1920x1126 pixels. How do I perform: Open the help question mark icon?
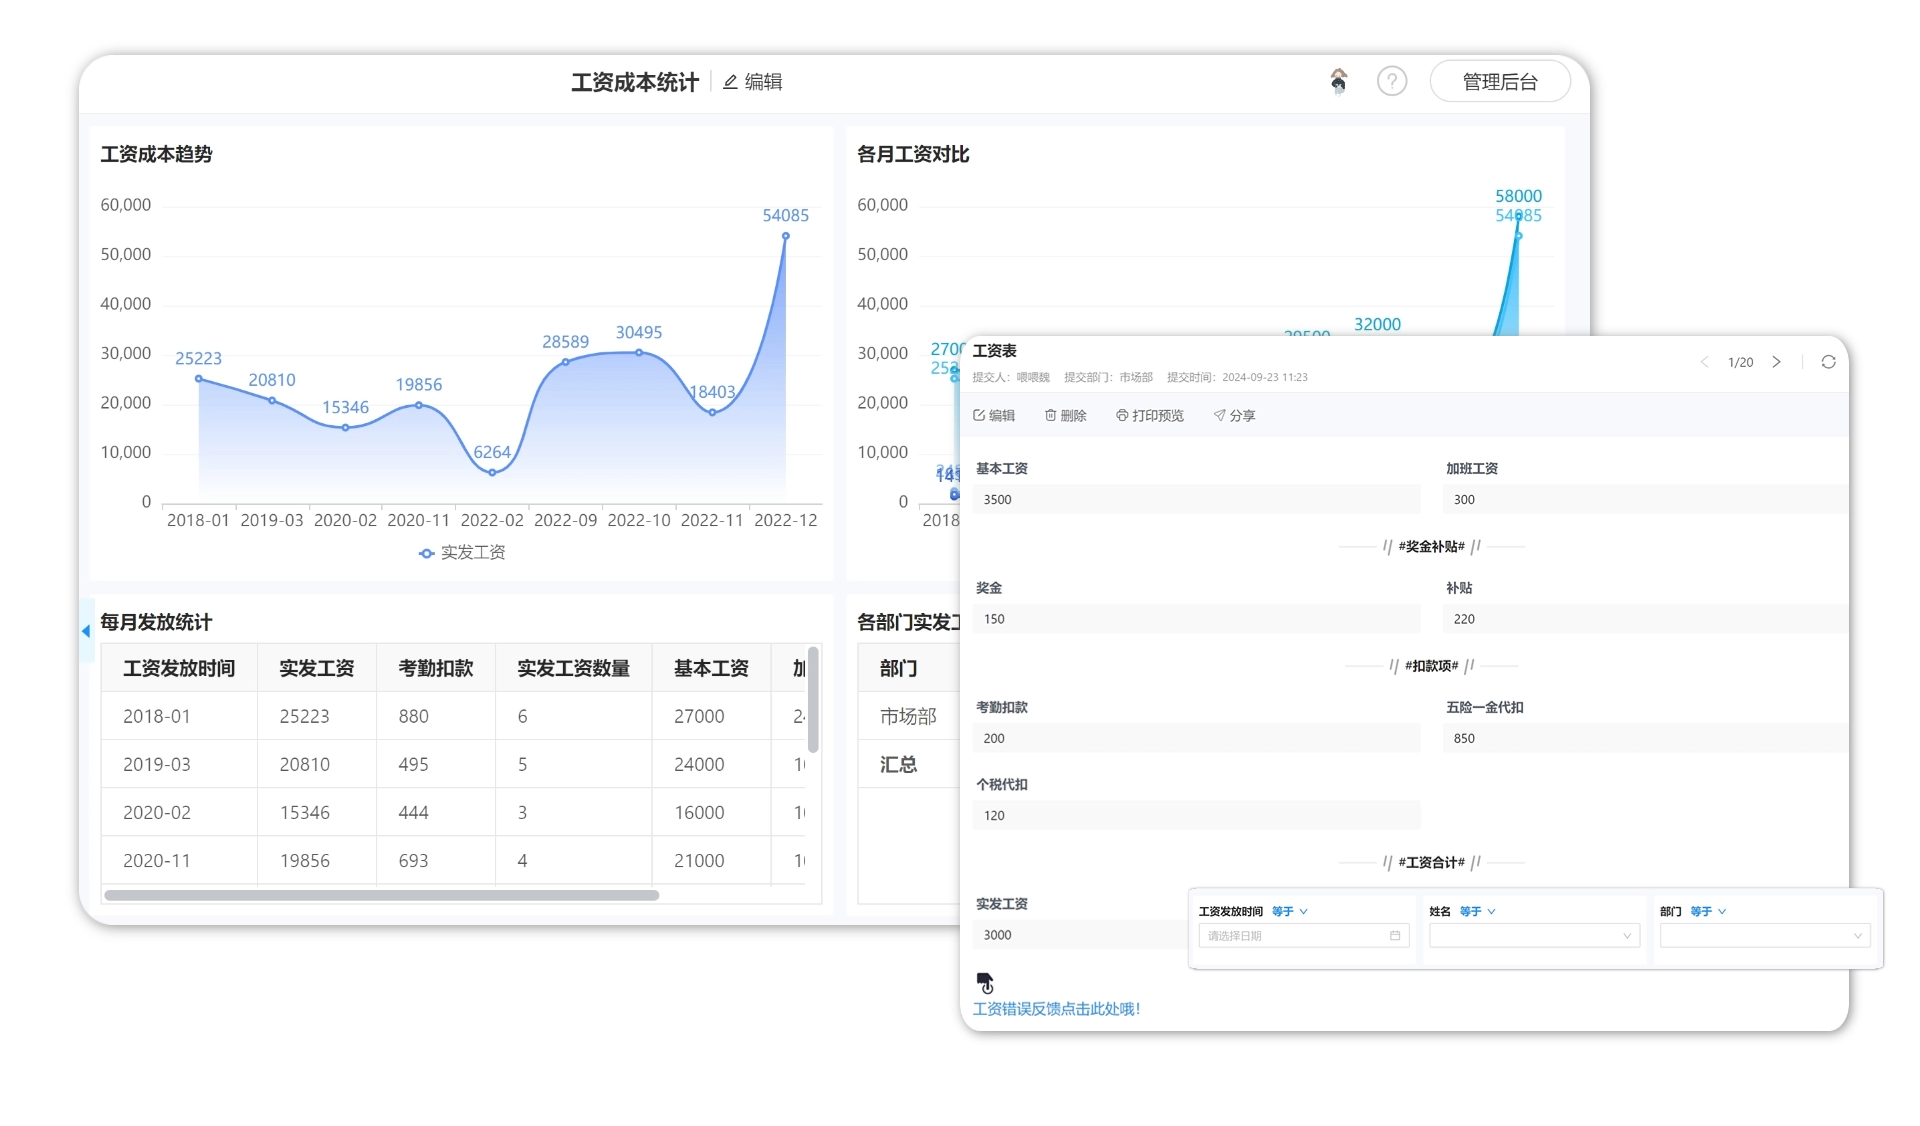point(1392,81)
